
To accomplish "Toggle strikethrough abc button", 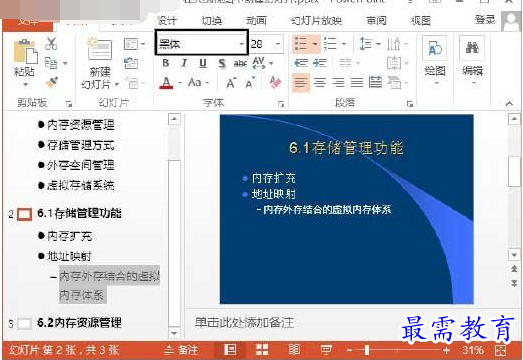I will pyautogui.click(x=240, y=63).
